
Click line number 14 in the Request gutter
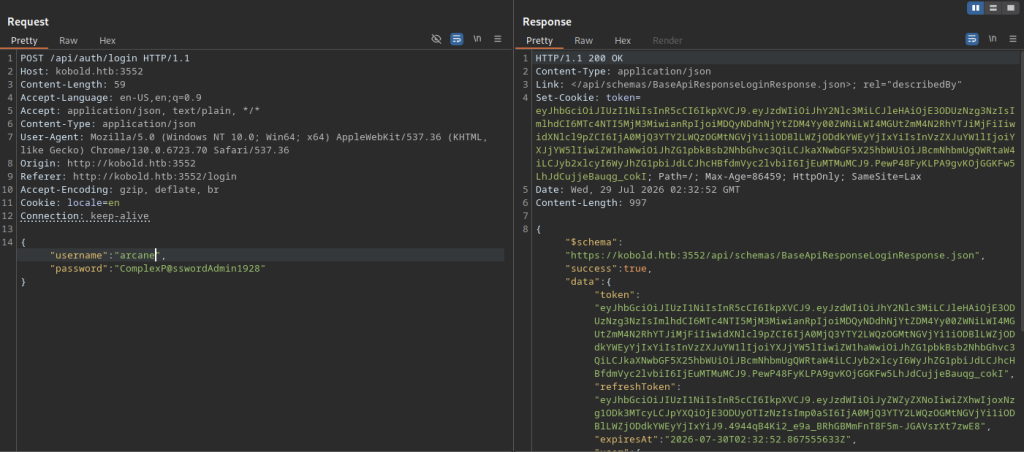(8, 242)
